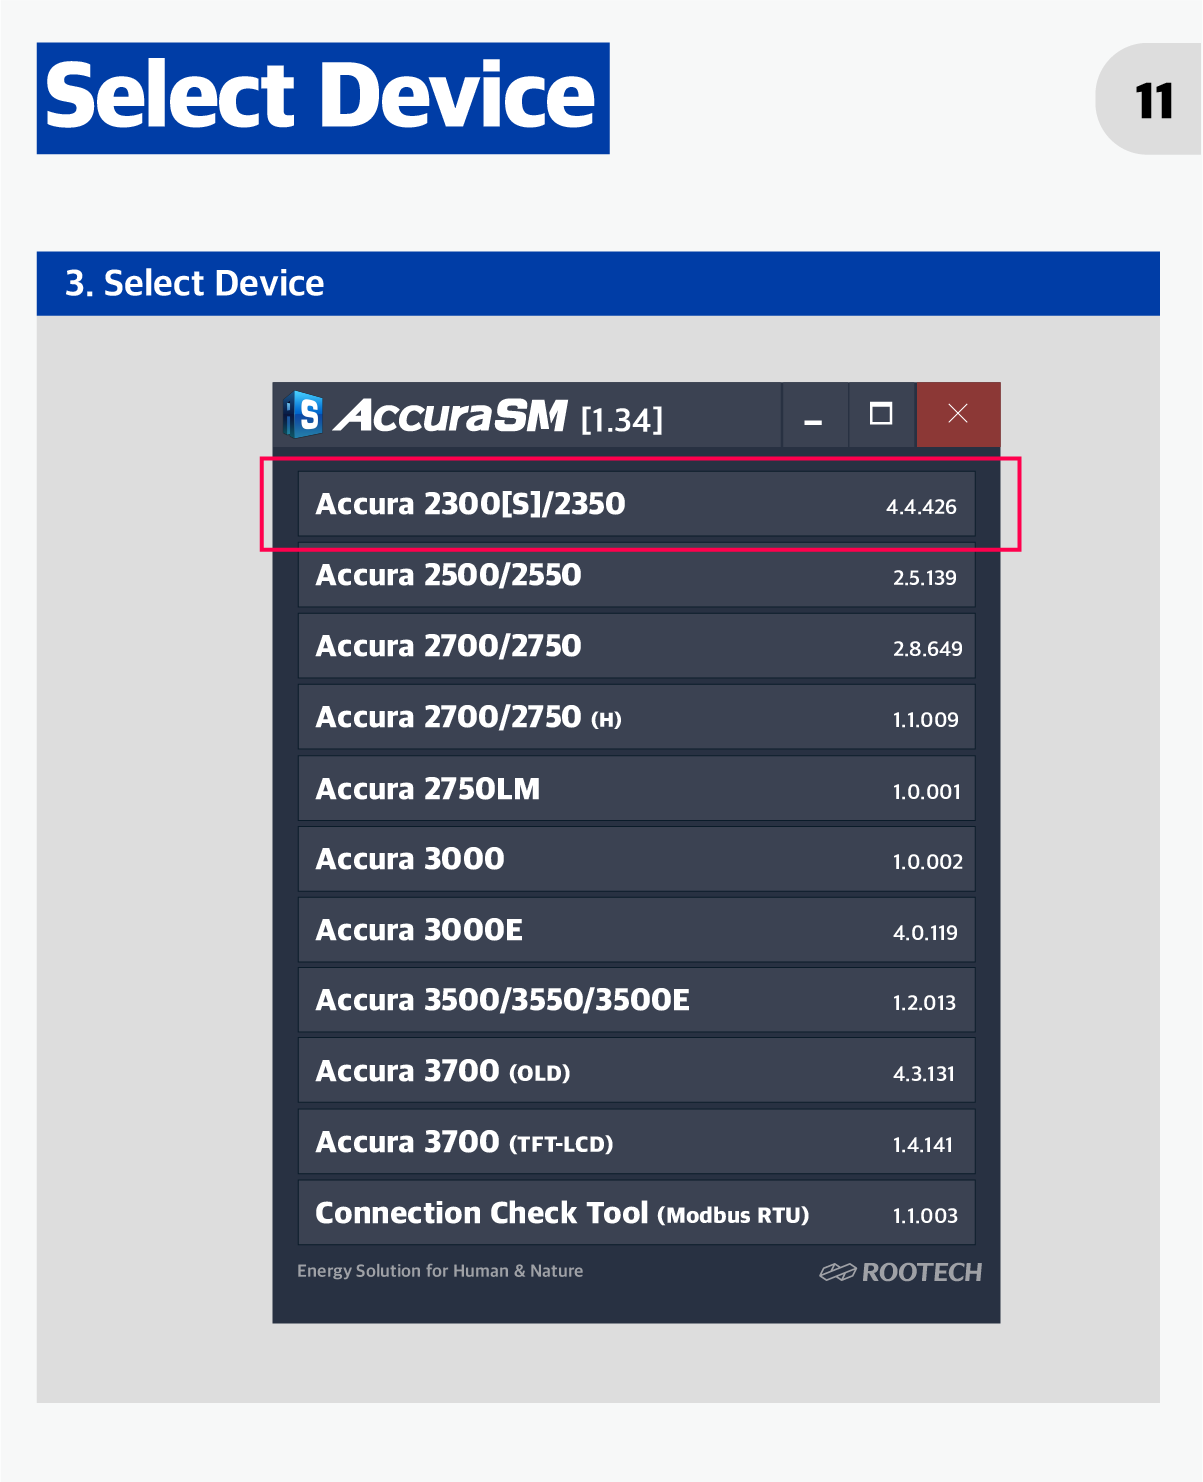Screen dimensions: 1203x1482
Task: Open the Accura 3700 (OLD) entry
Action: [636, 1072]
